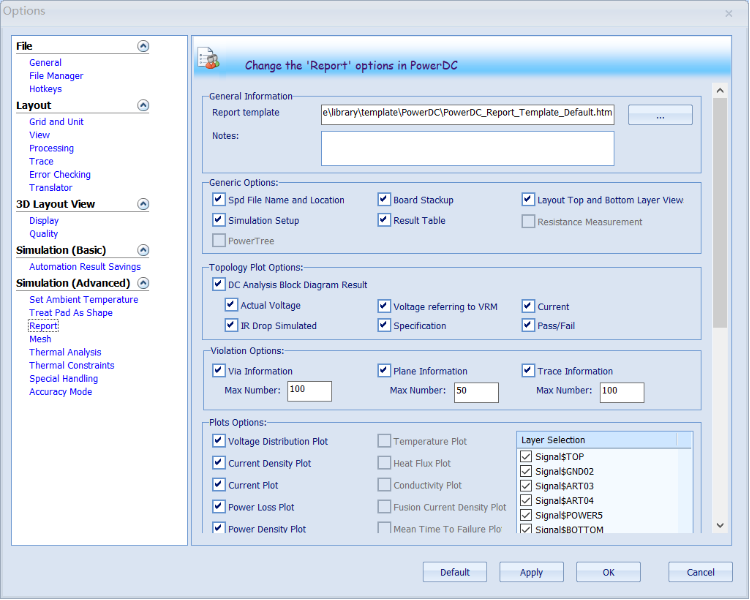Viewport: 750px width, 600px height.
Task: Open Translator settings
Action: pyautogui.click(x=51, y=188)
